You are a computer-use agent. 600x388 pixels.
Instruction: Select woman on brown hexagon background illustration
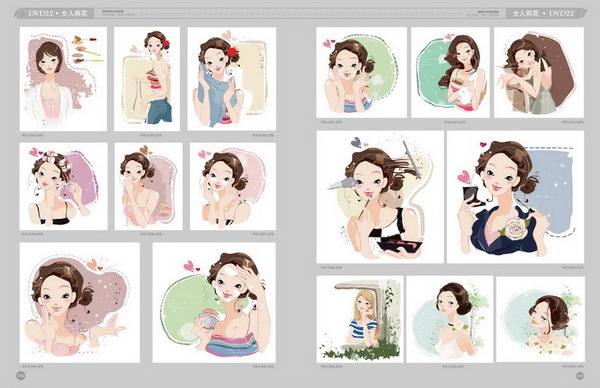539,72
